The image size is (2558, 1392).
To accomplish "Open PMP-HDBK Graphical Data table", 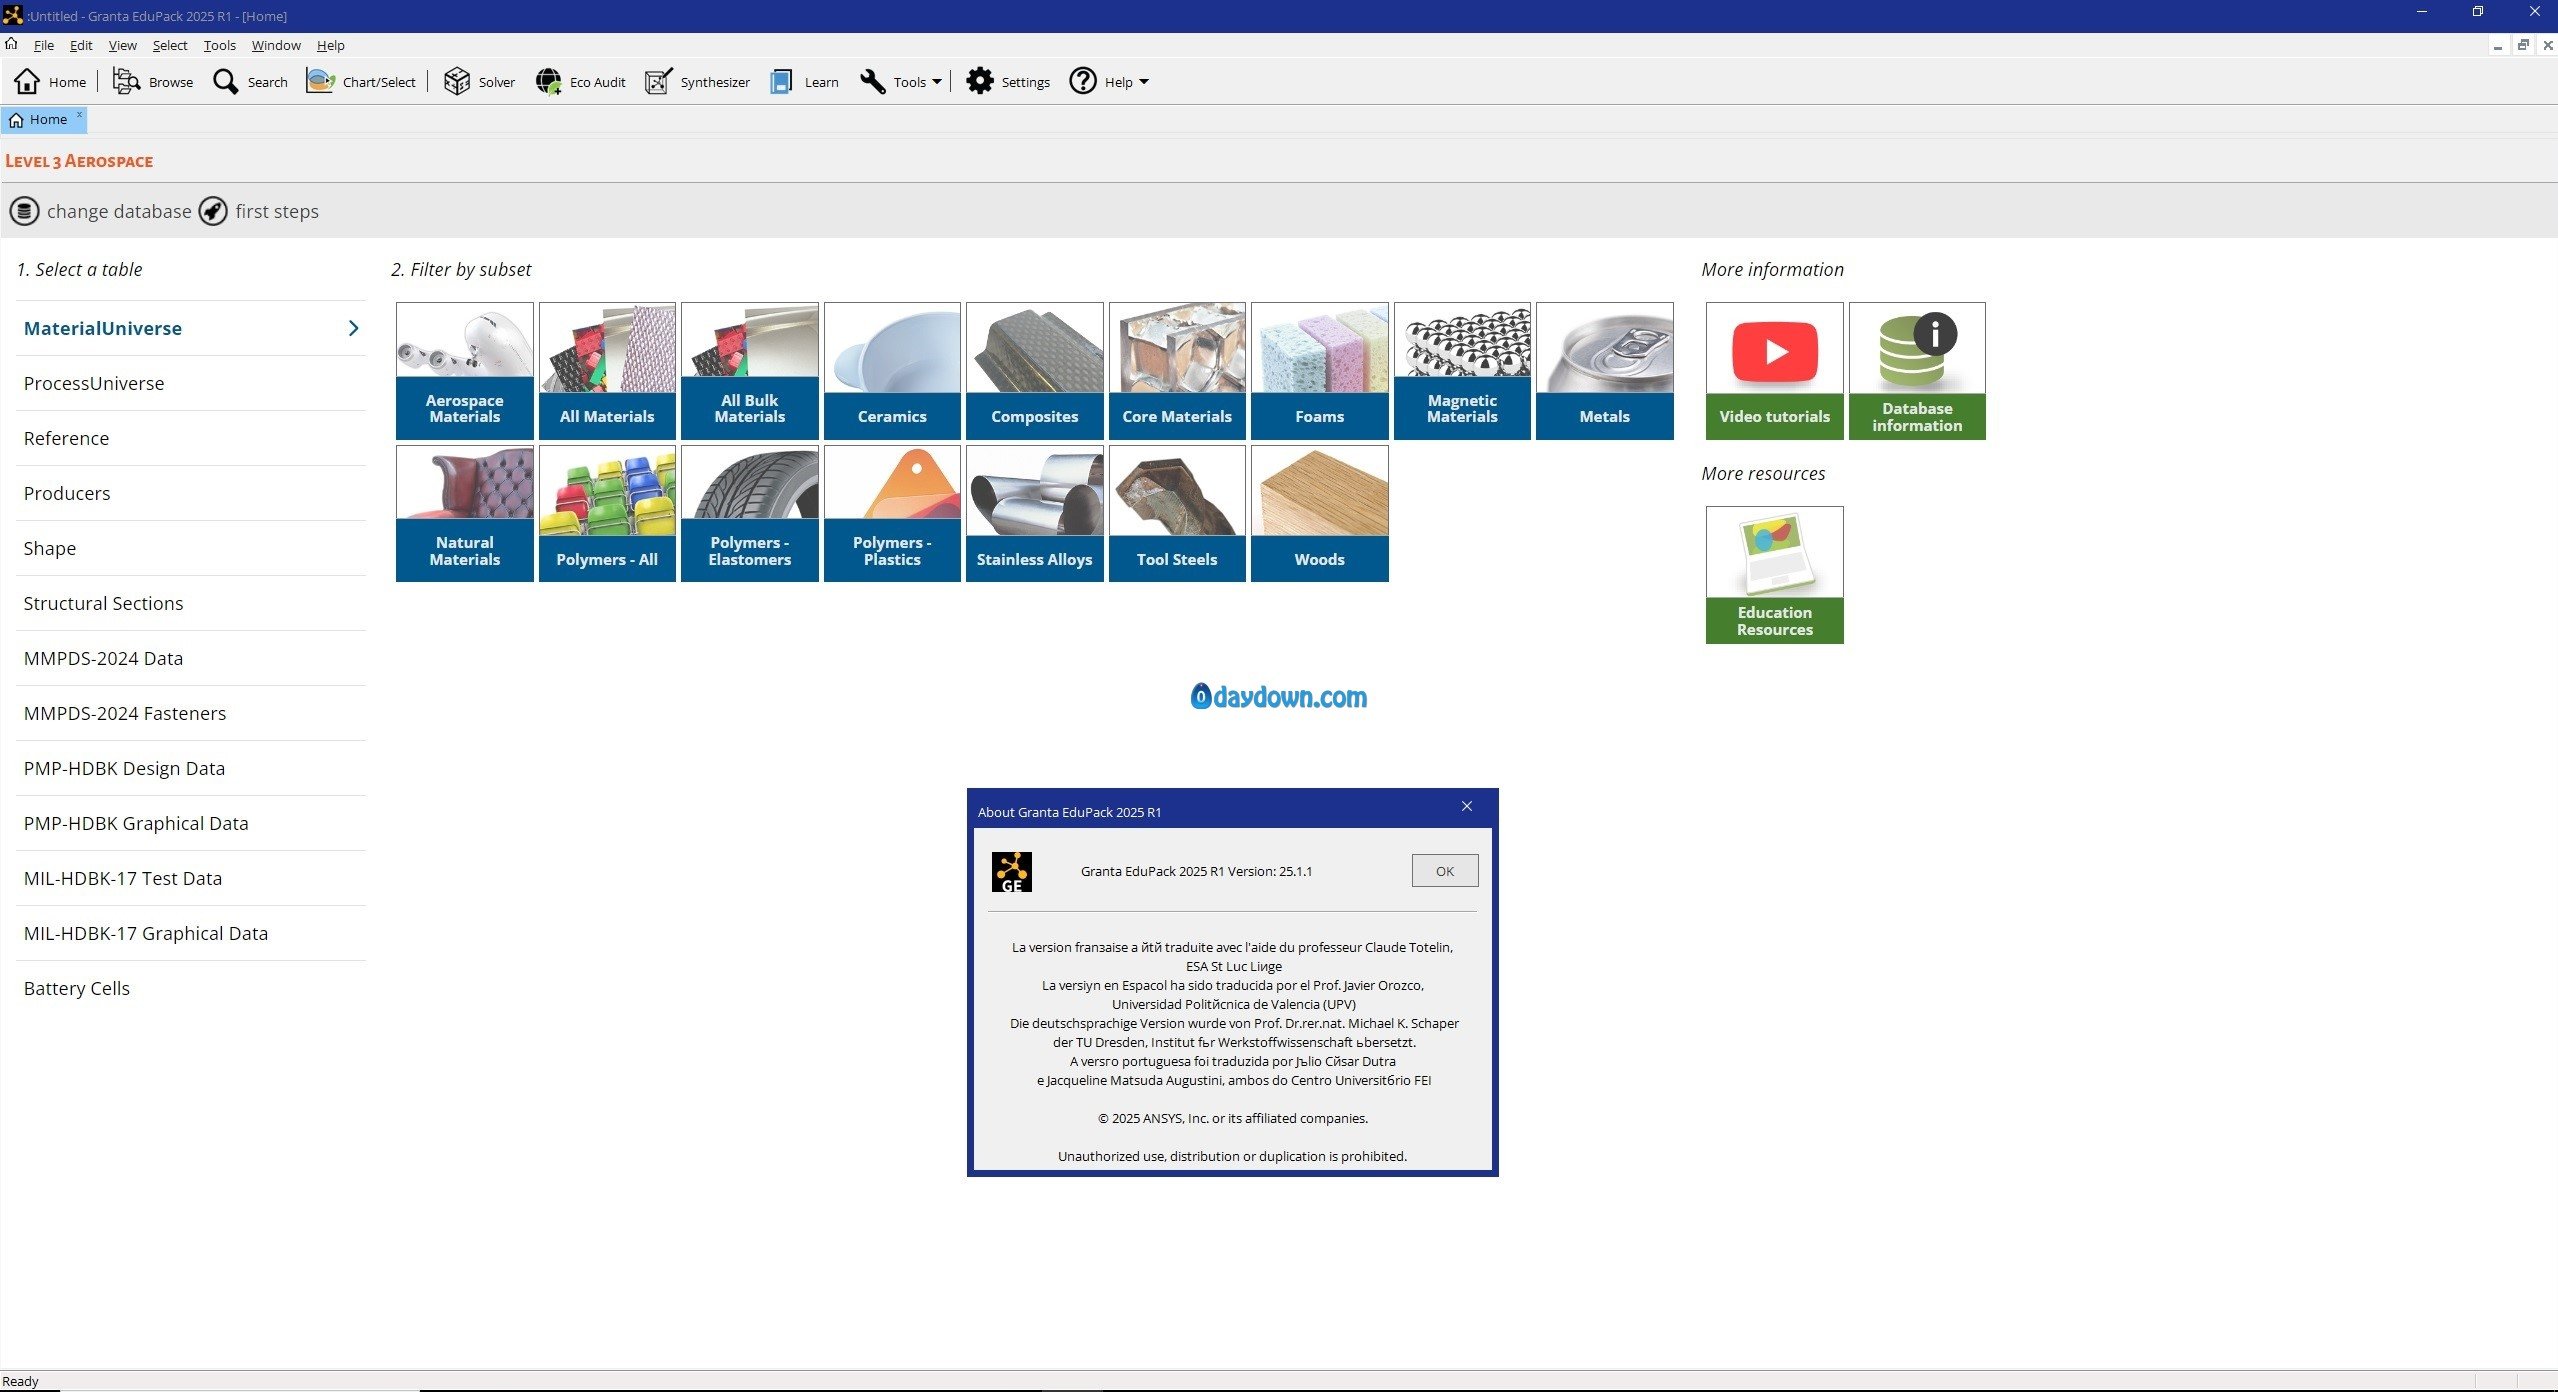I will (x=191, y=823).
